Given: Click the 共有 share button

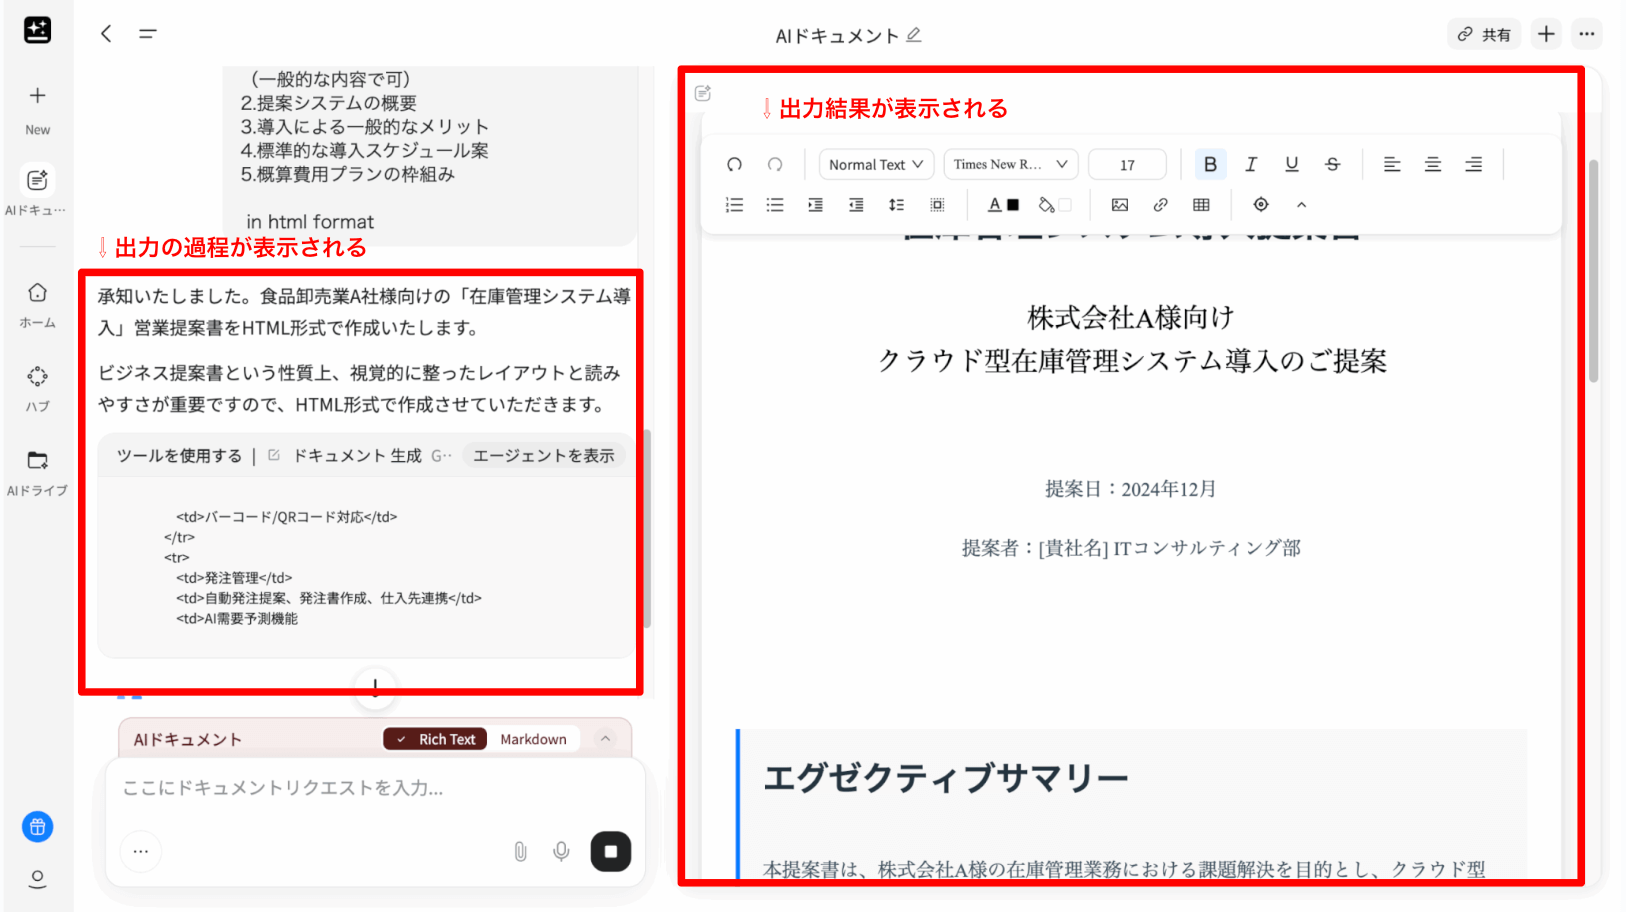Looking at the screenshot, I should 1484,34.
